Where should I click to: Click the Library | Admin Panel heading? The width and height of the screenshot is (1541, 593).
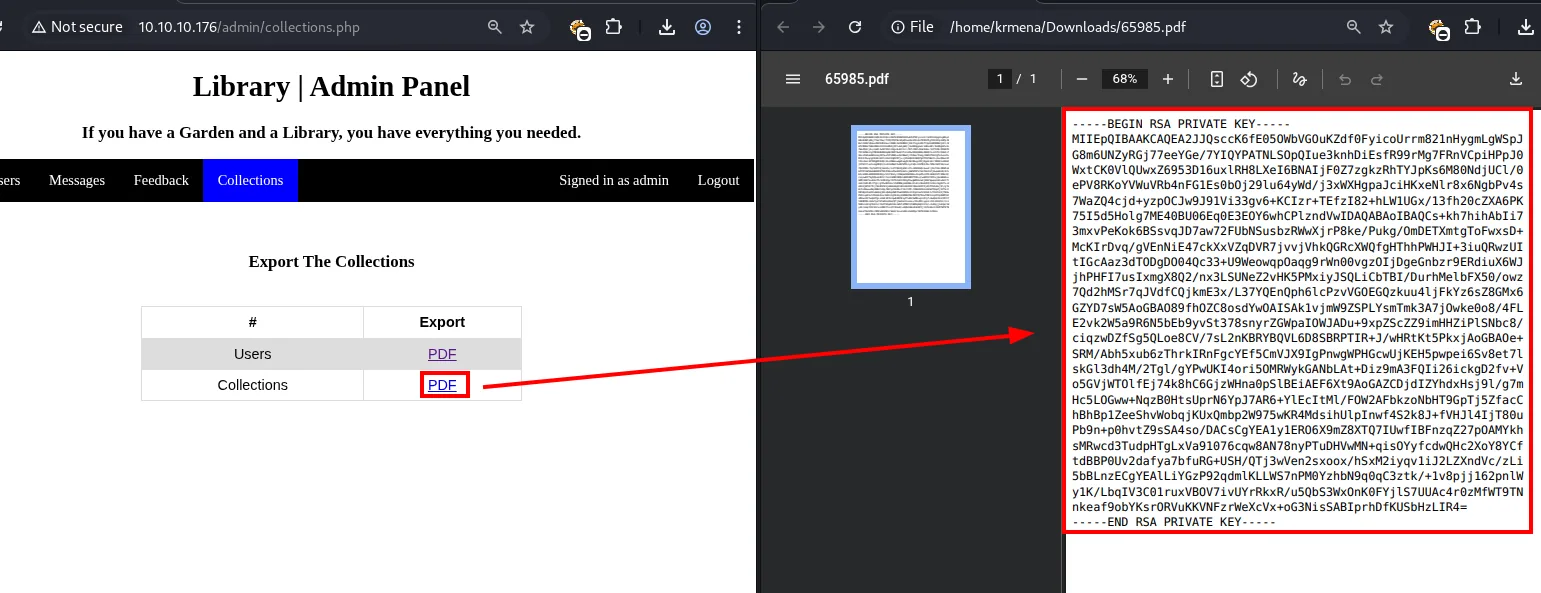pyautogui.click(x=331, y=87)
